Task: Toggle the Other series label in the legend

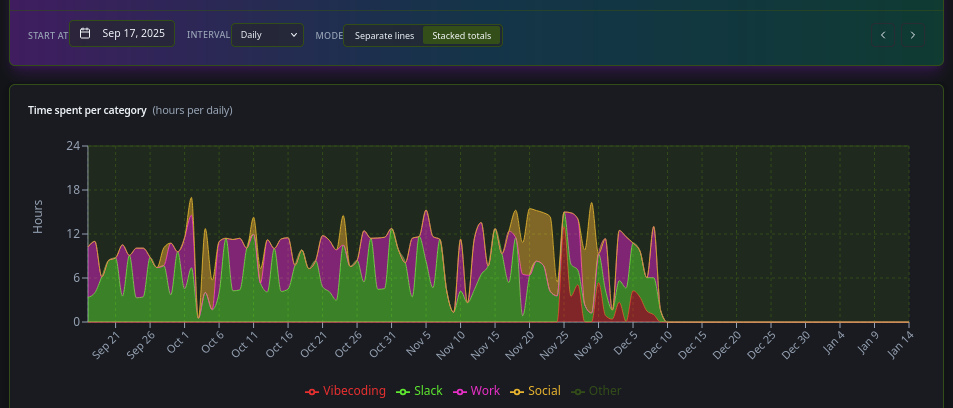Action: (604, 391)
